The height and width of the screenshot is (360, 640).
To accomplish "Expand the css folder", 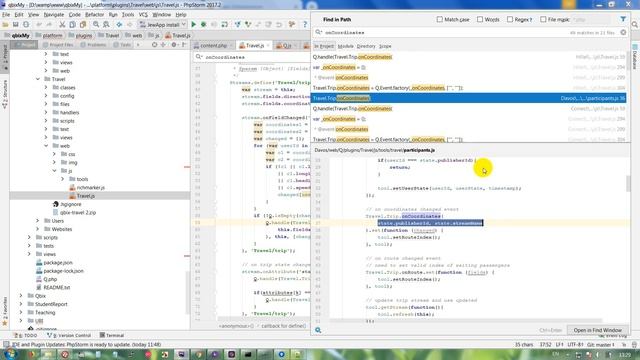I will coord(54,154).
